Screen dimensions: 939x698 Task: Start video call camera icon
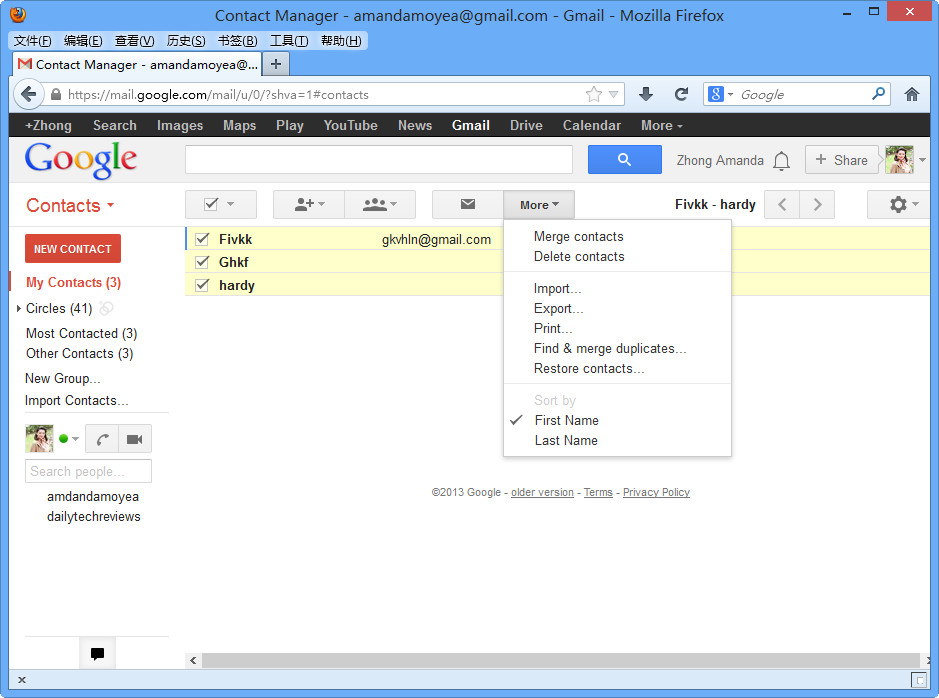click(135, 439)
